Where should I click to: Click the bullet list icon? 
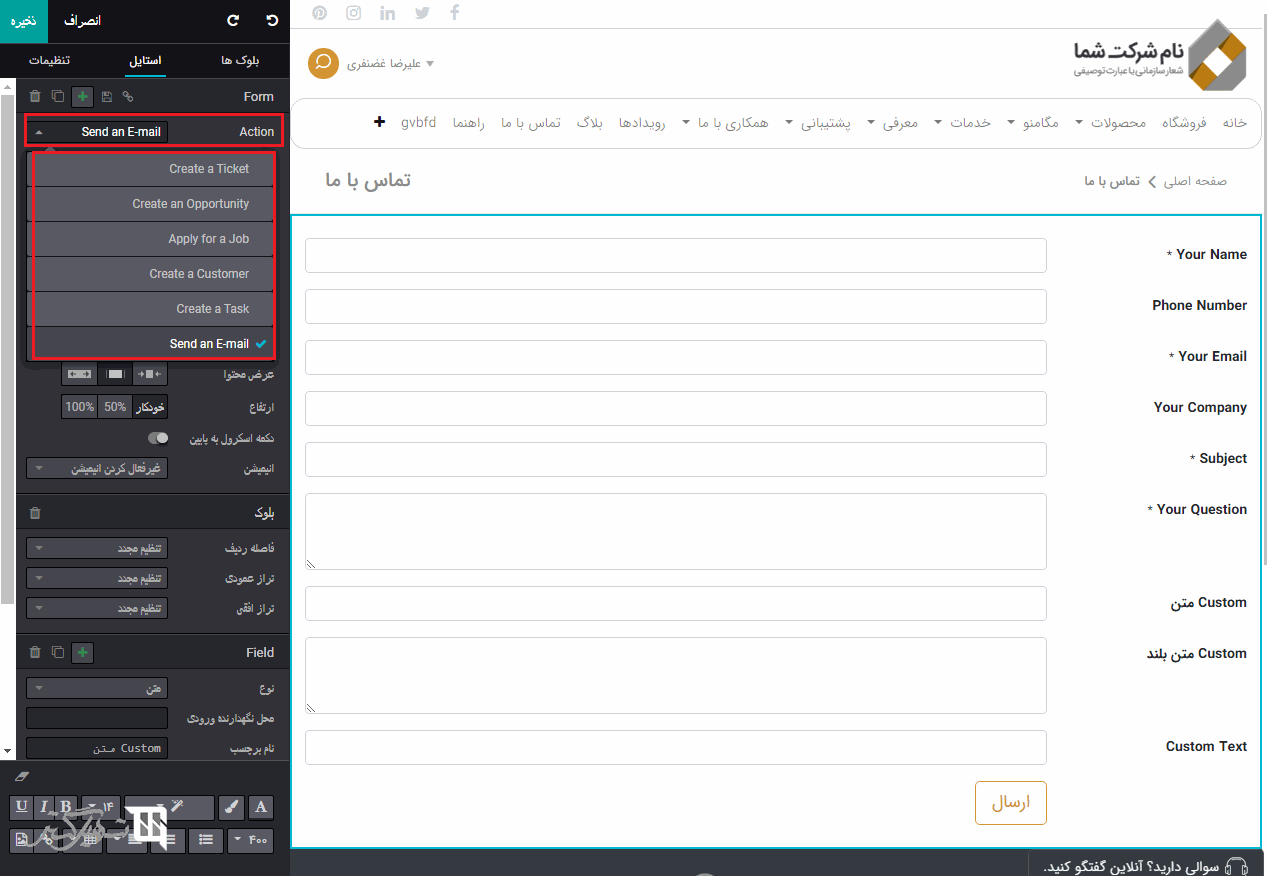206,840
